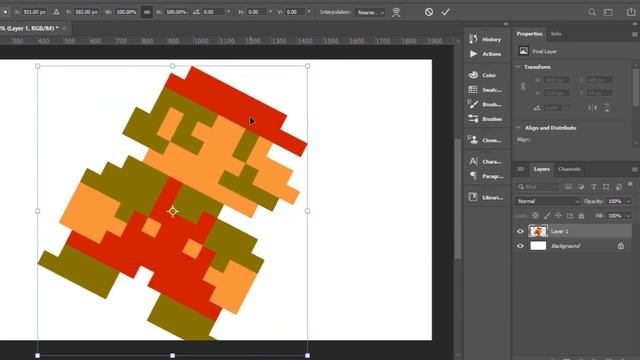Collapse the Transform section

[x=518, y=67]
